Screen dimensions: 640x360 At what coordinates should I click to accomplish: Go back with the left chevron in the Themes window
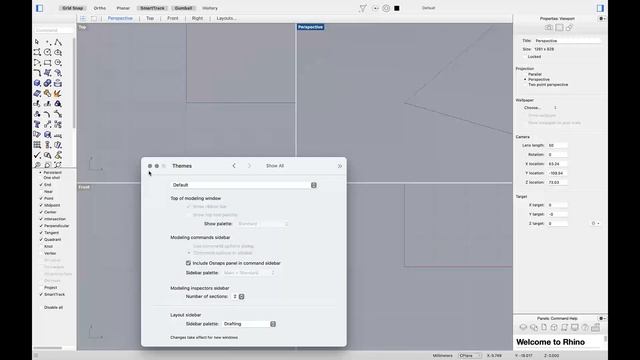click(234, 166)
